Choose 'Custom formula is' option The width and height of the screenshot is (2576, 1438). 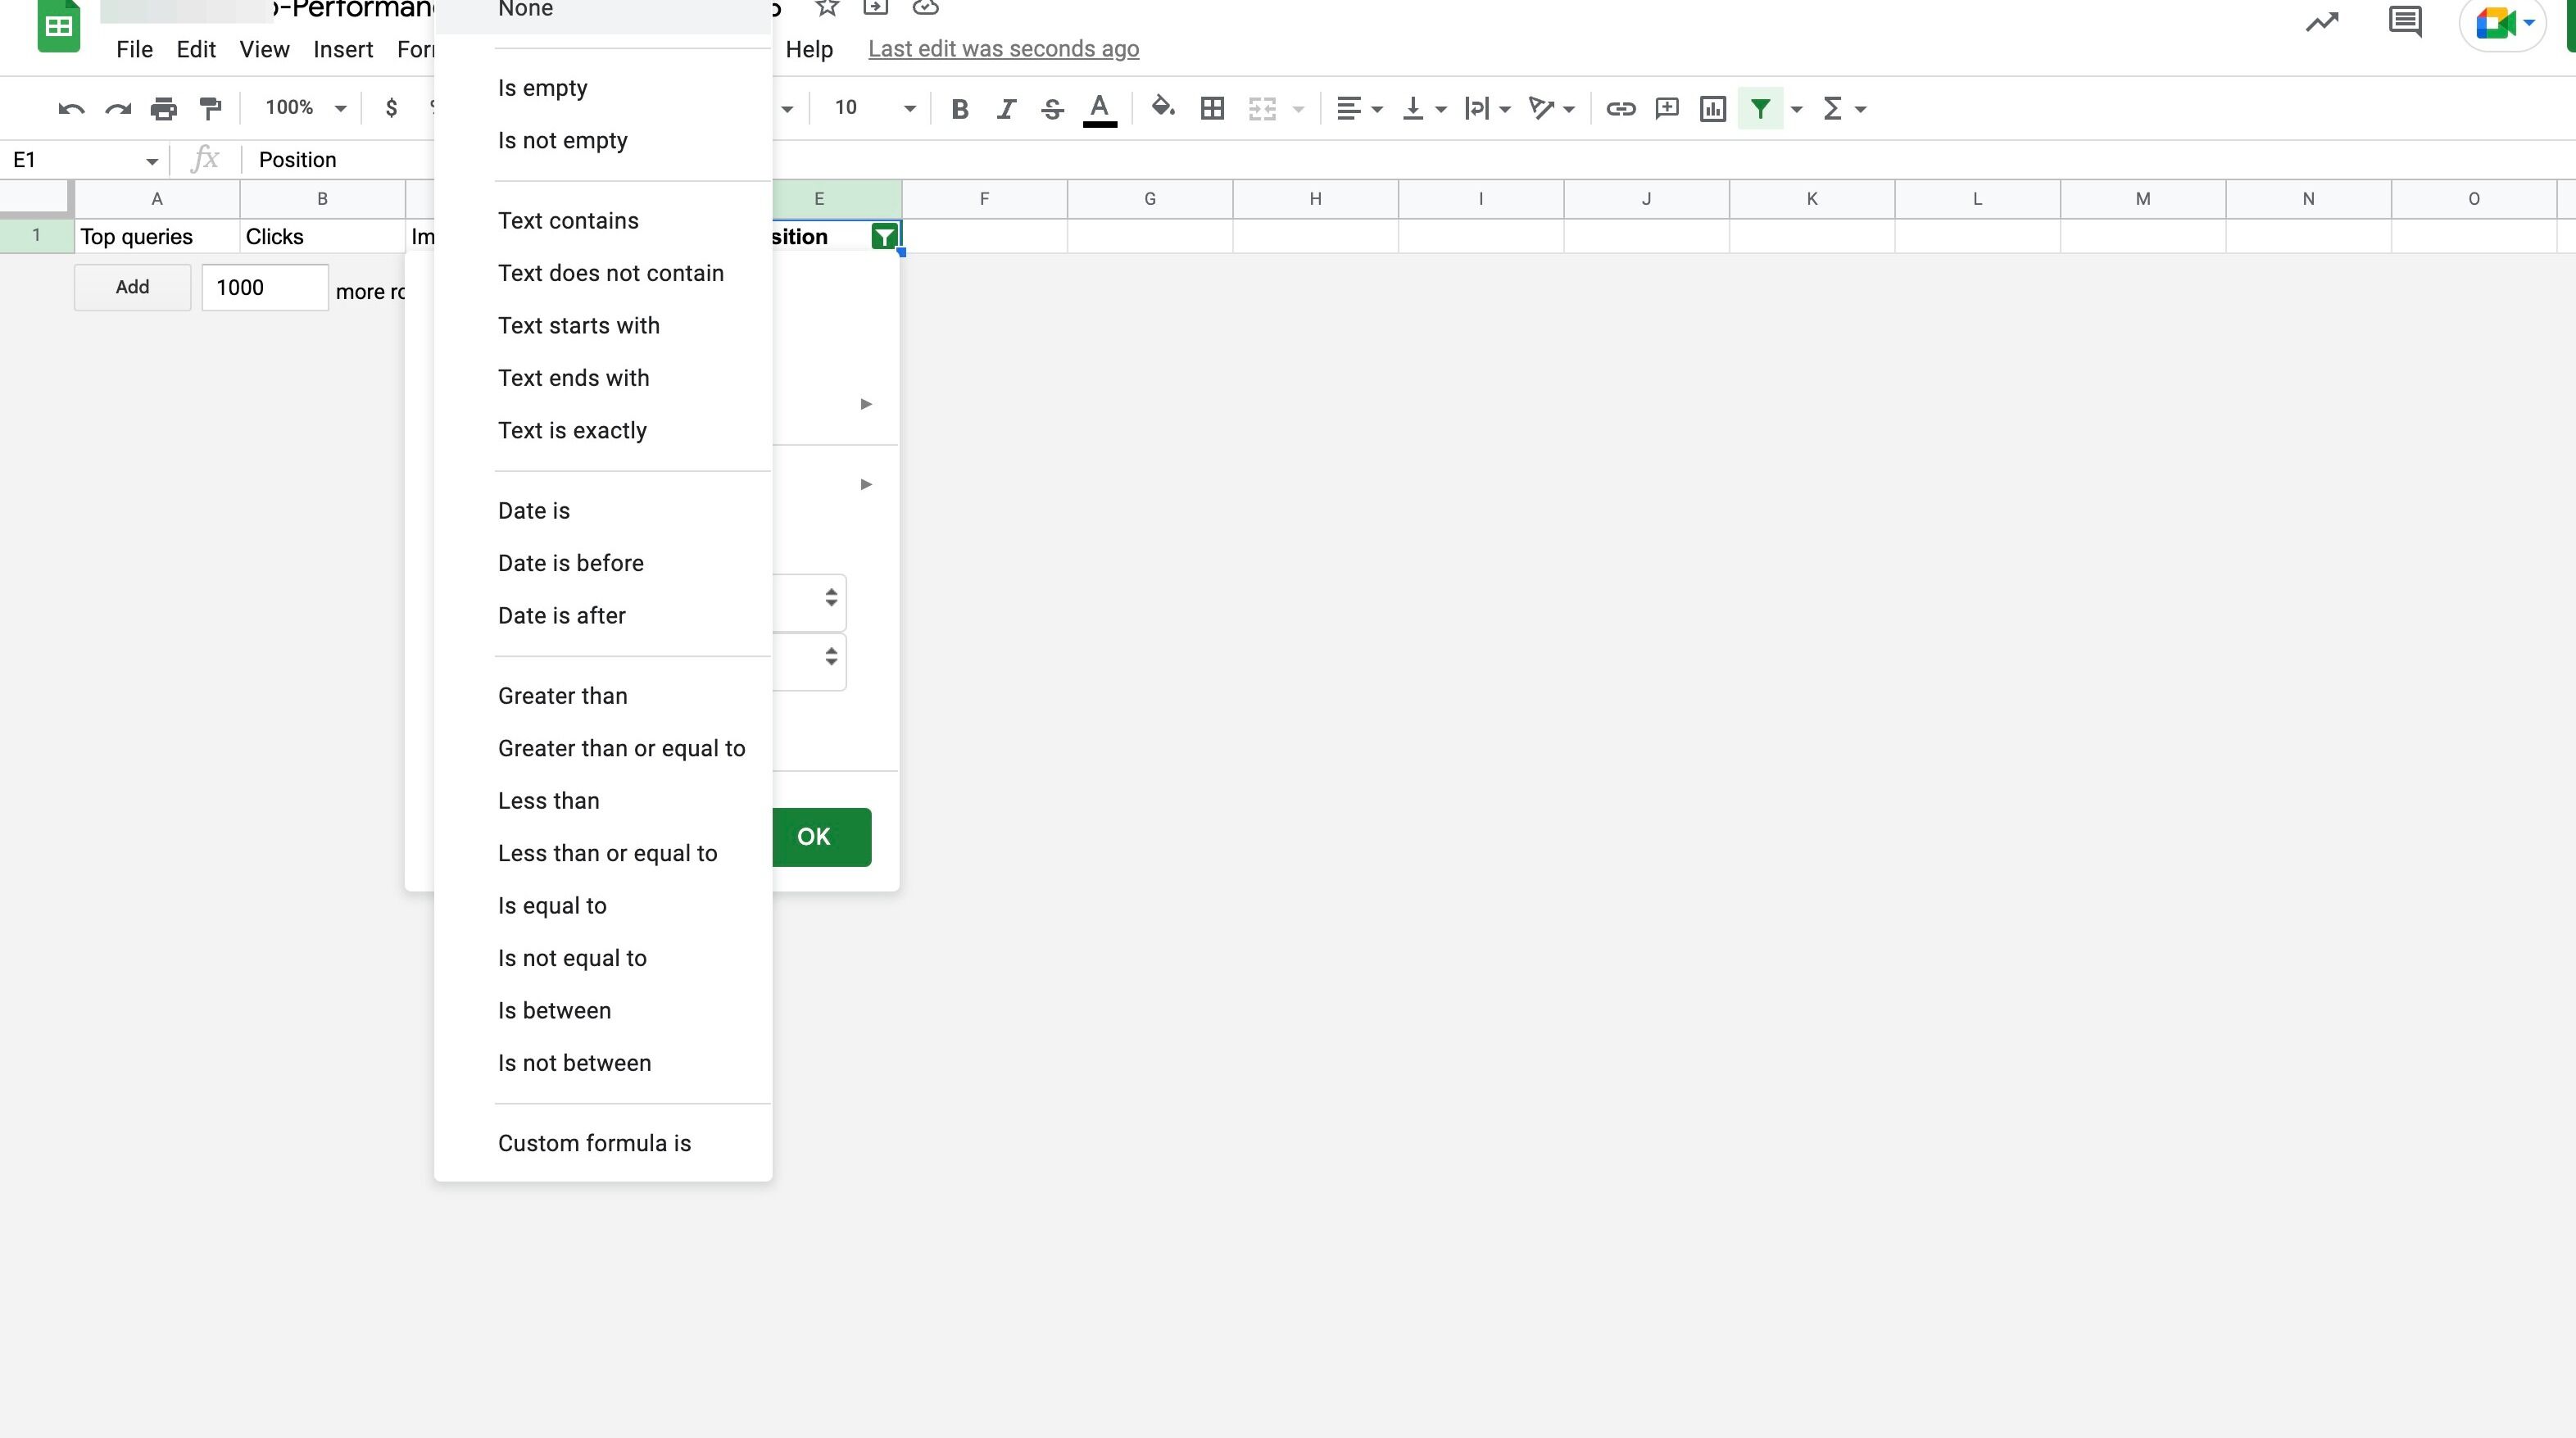coord(603,1144)
